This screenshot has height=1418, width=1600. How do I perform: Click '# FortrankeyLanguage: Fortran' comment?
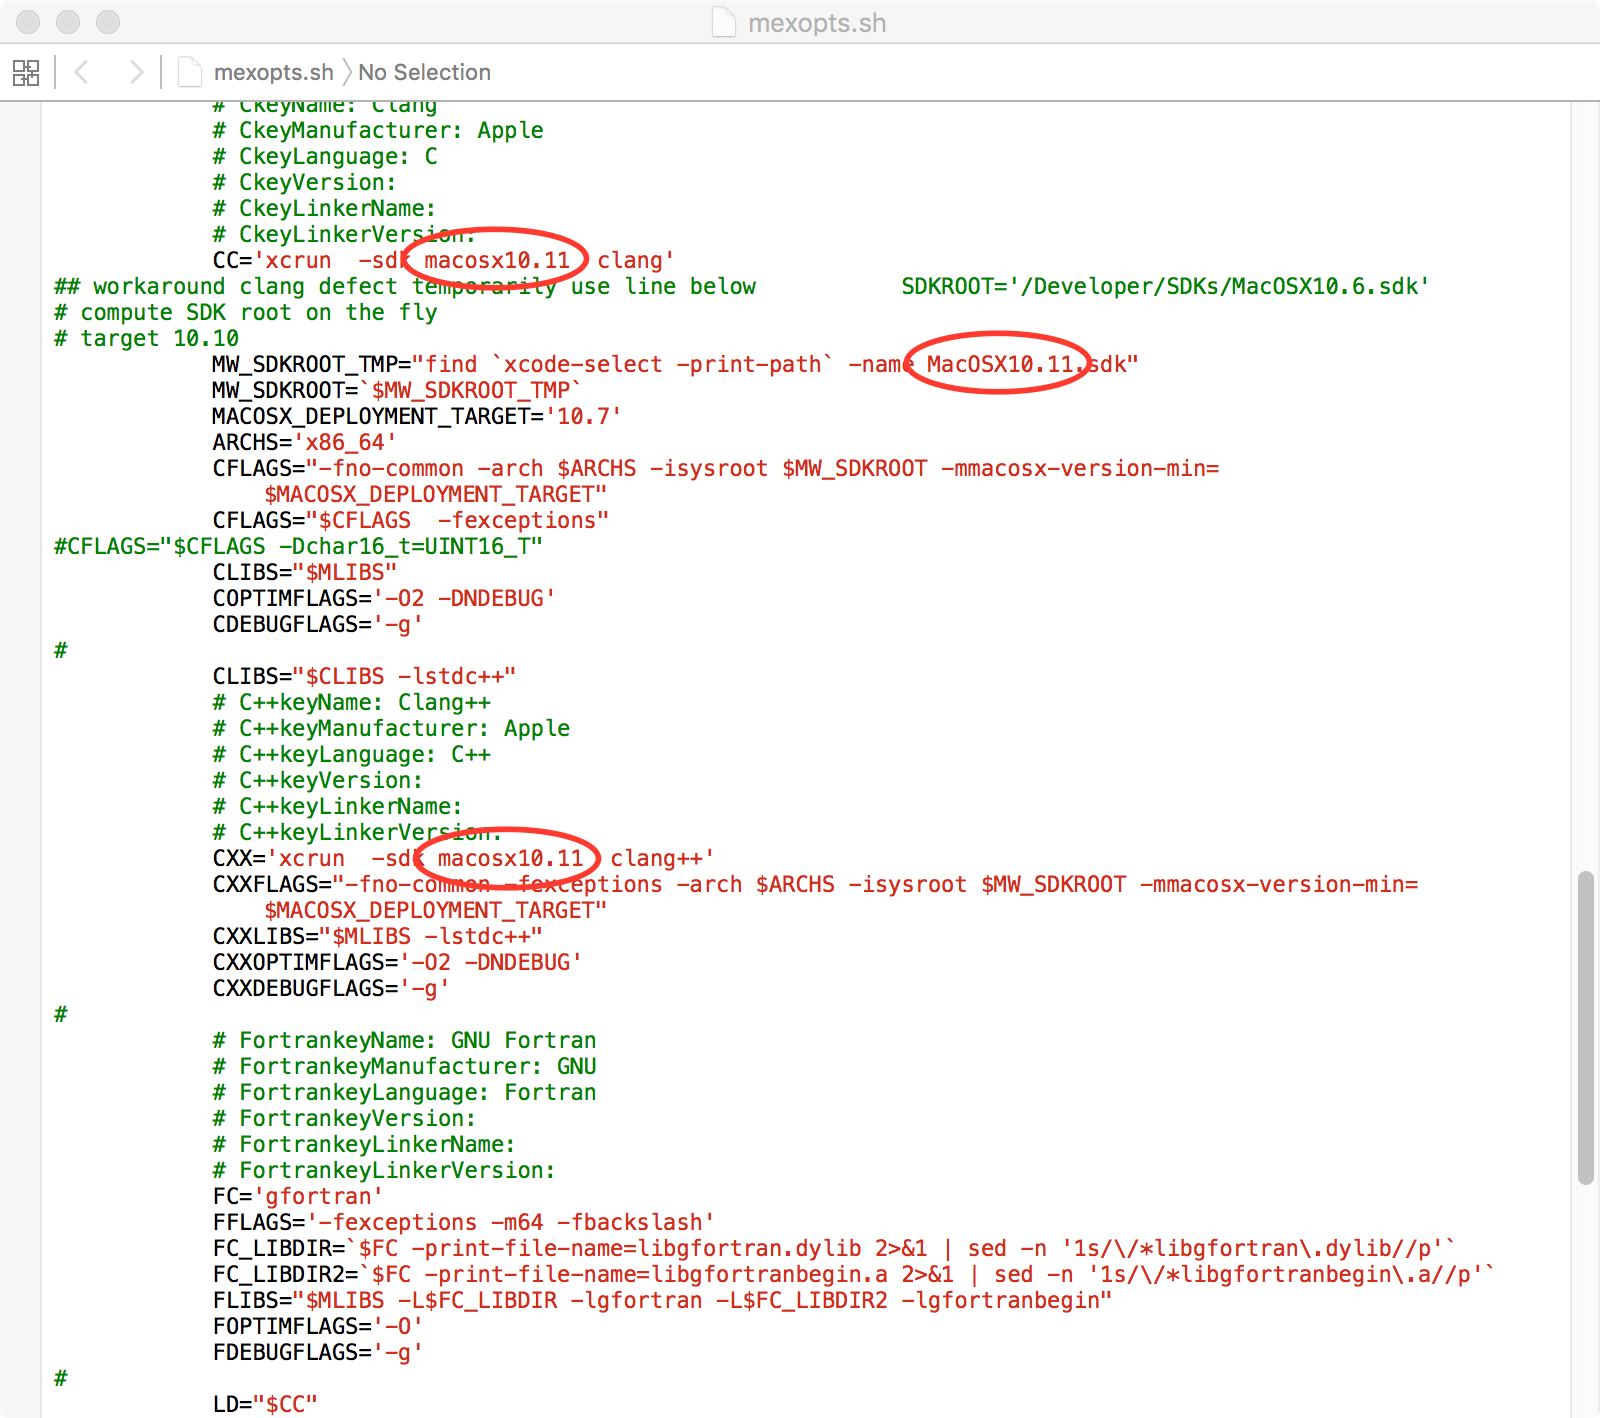click(404, 1092)
